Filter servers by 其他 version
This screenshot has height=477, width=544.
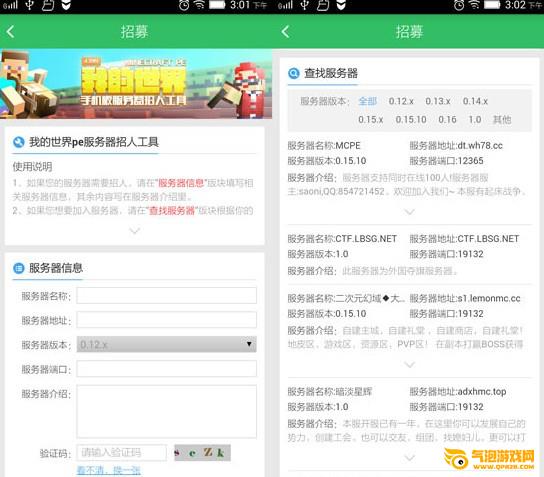502,120
